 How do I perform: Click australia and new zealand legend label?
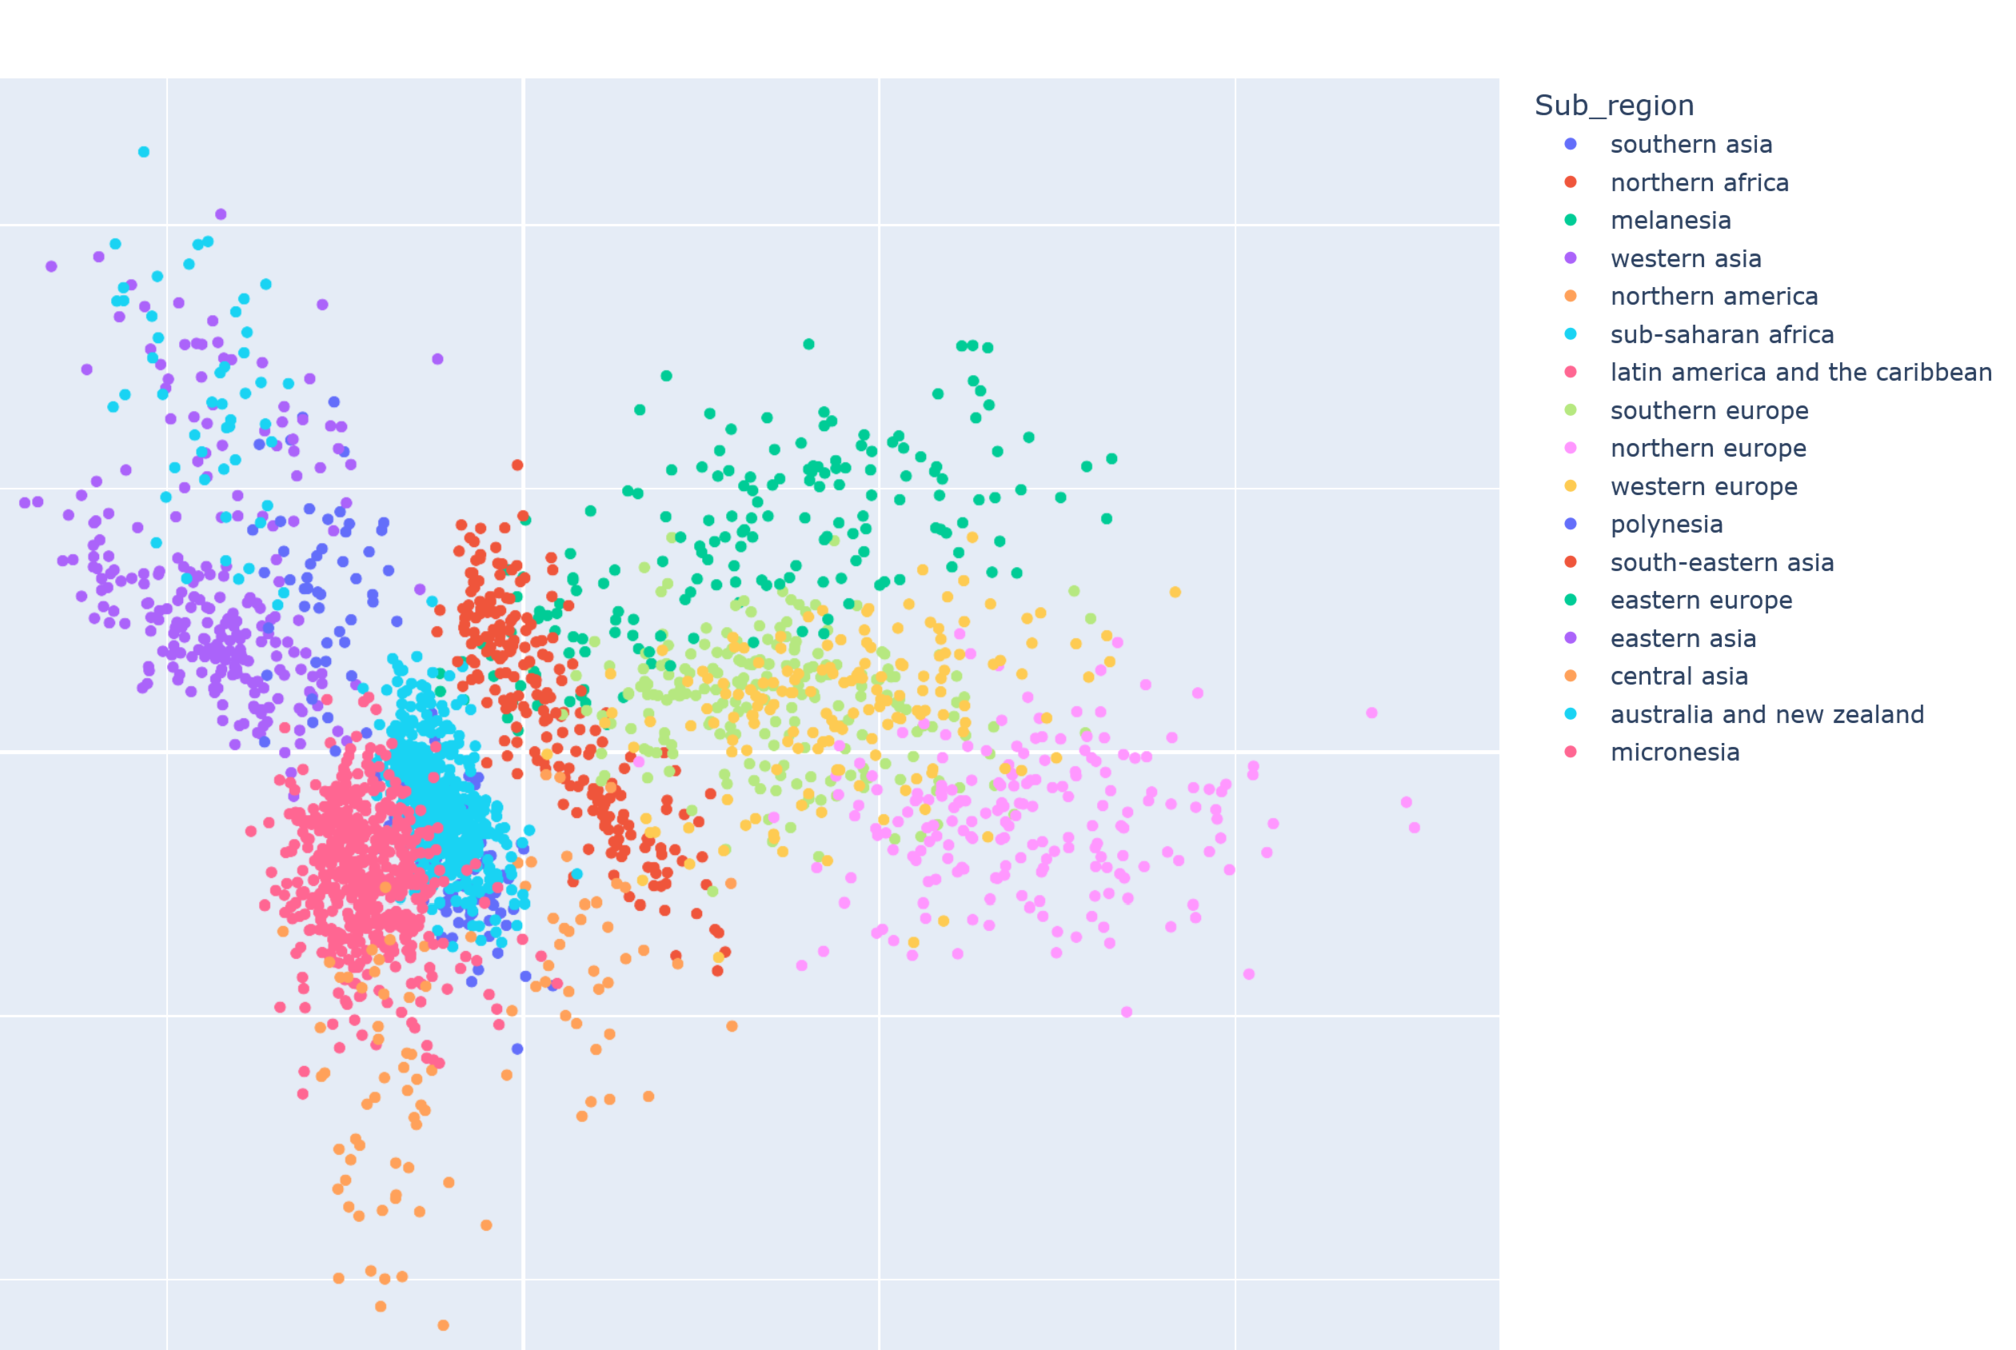pyautogui.click(x=1766, y=715)
